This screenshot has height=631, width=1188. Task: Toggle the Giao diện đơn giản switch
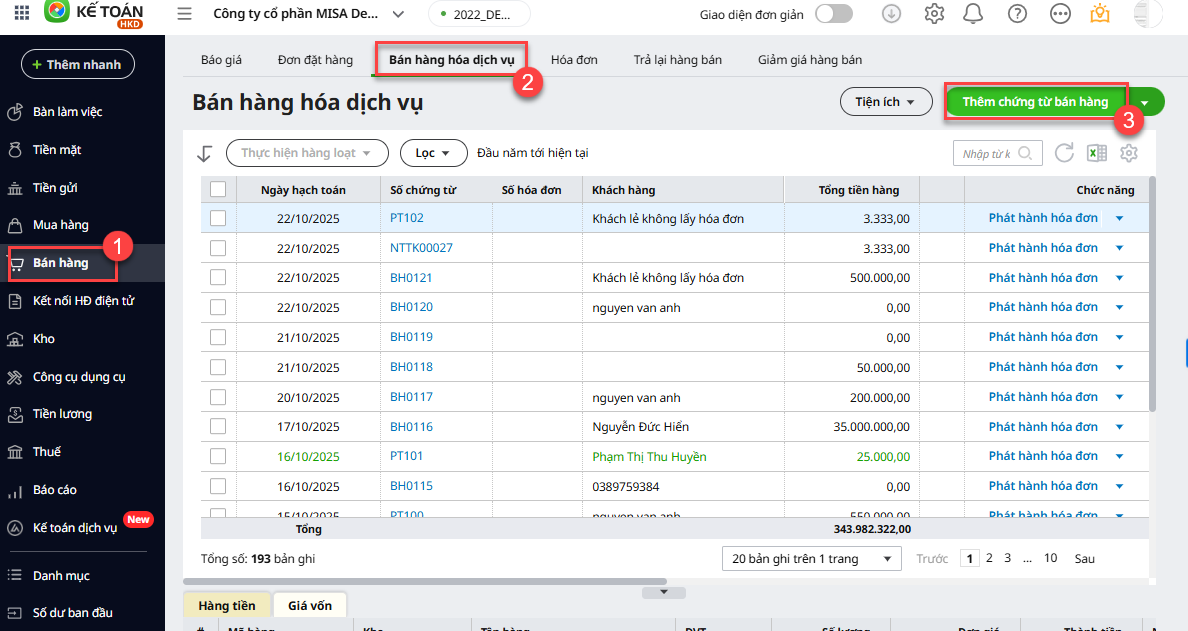834,14
